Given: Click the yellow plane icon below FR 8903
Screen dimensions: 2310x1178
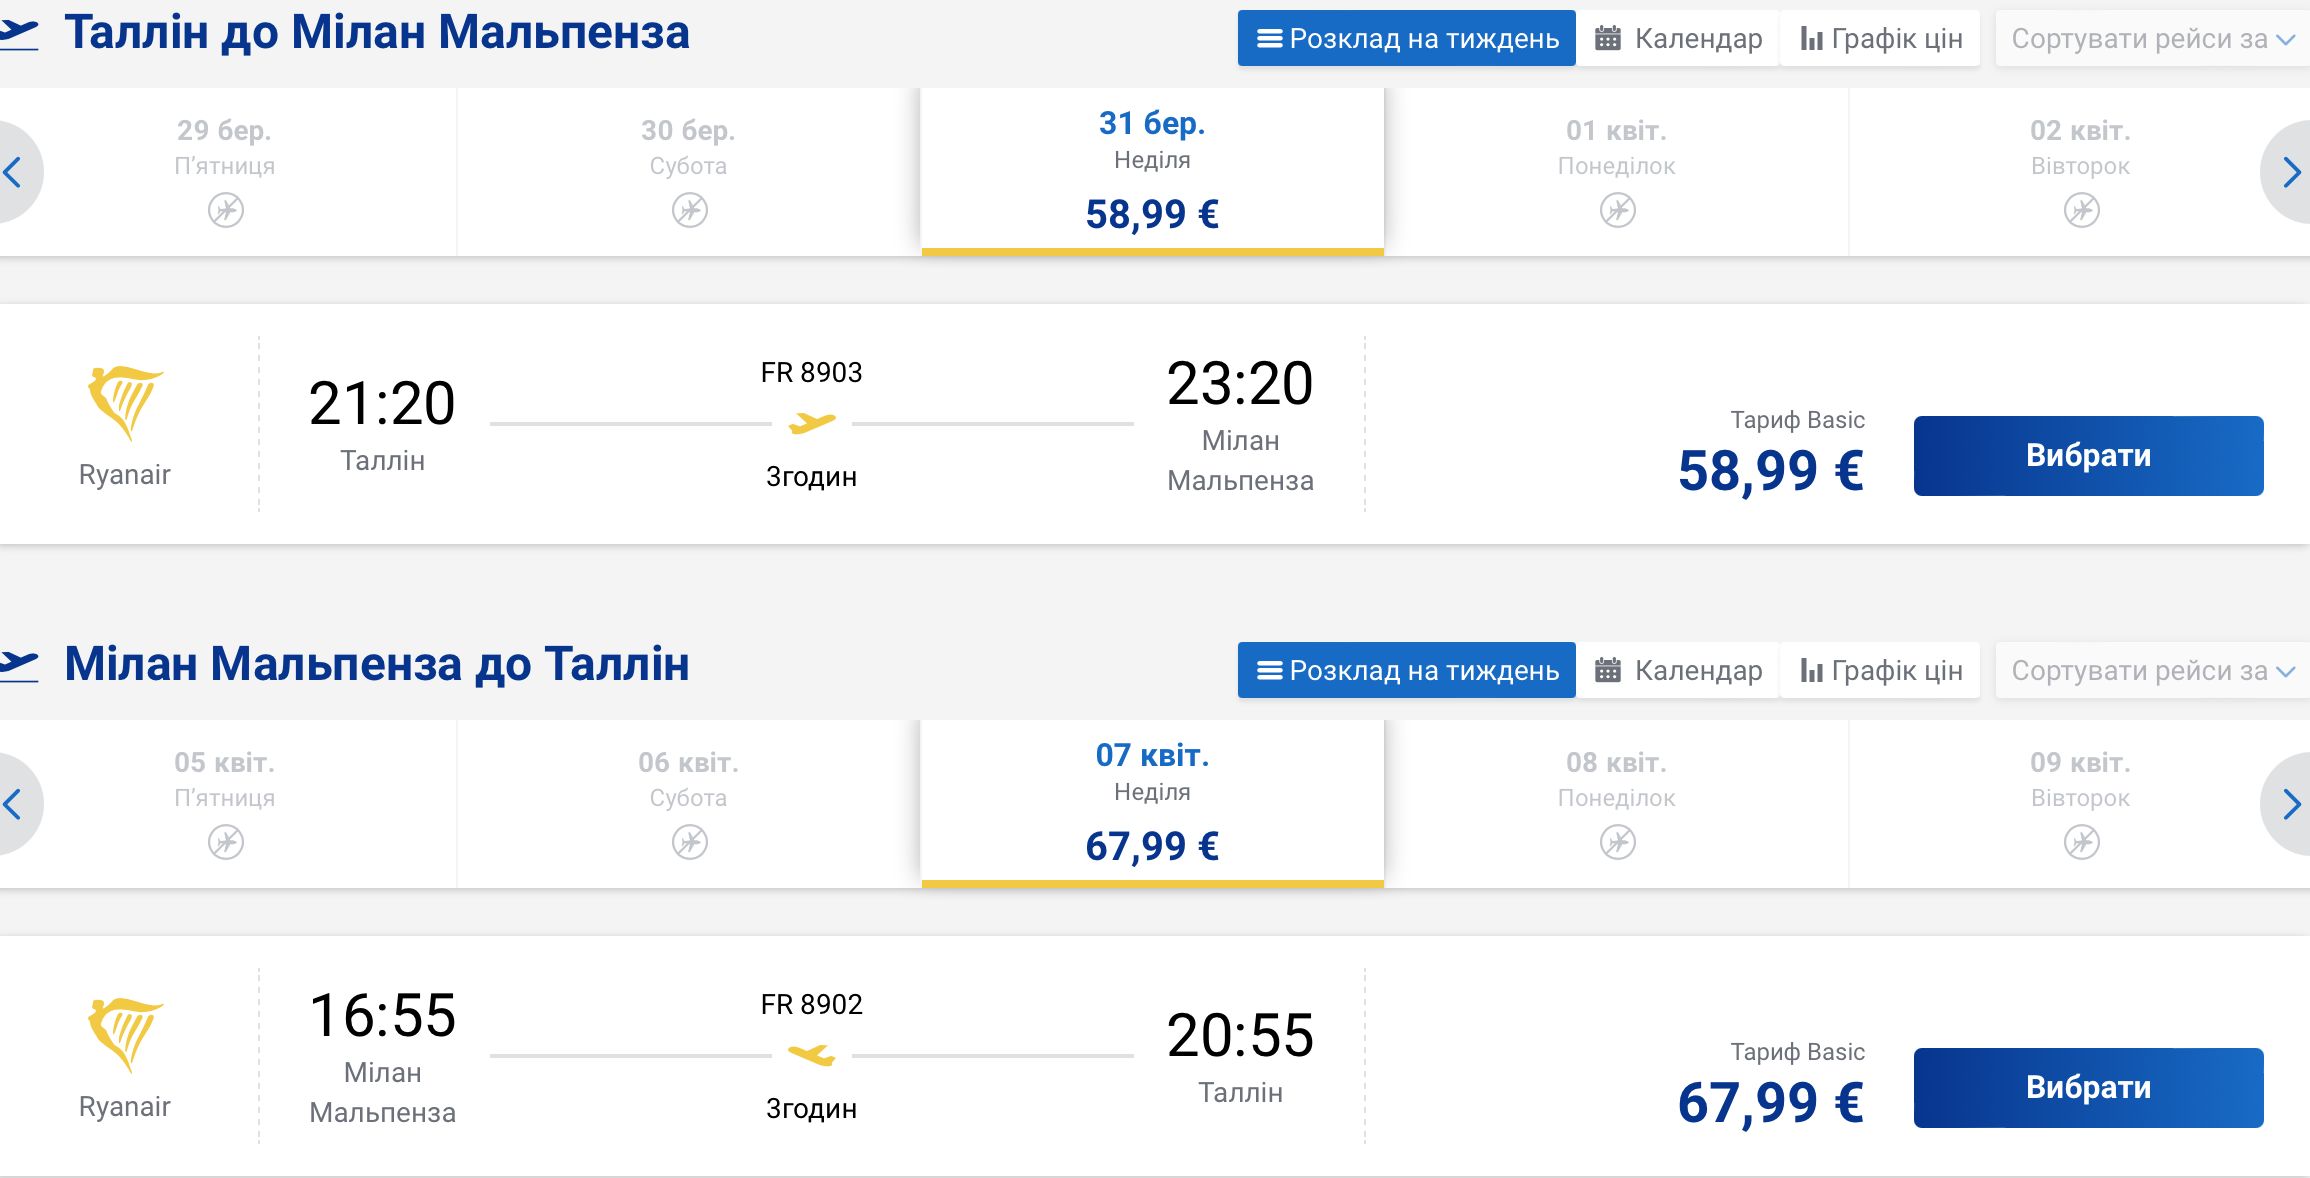Looking at the screenshot, I should (x=811, y=423).
